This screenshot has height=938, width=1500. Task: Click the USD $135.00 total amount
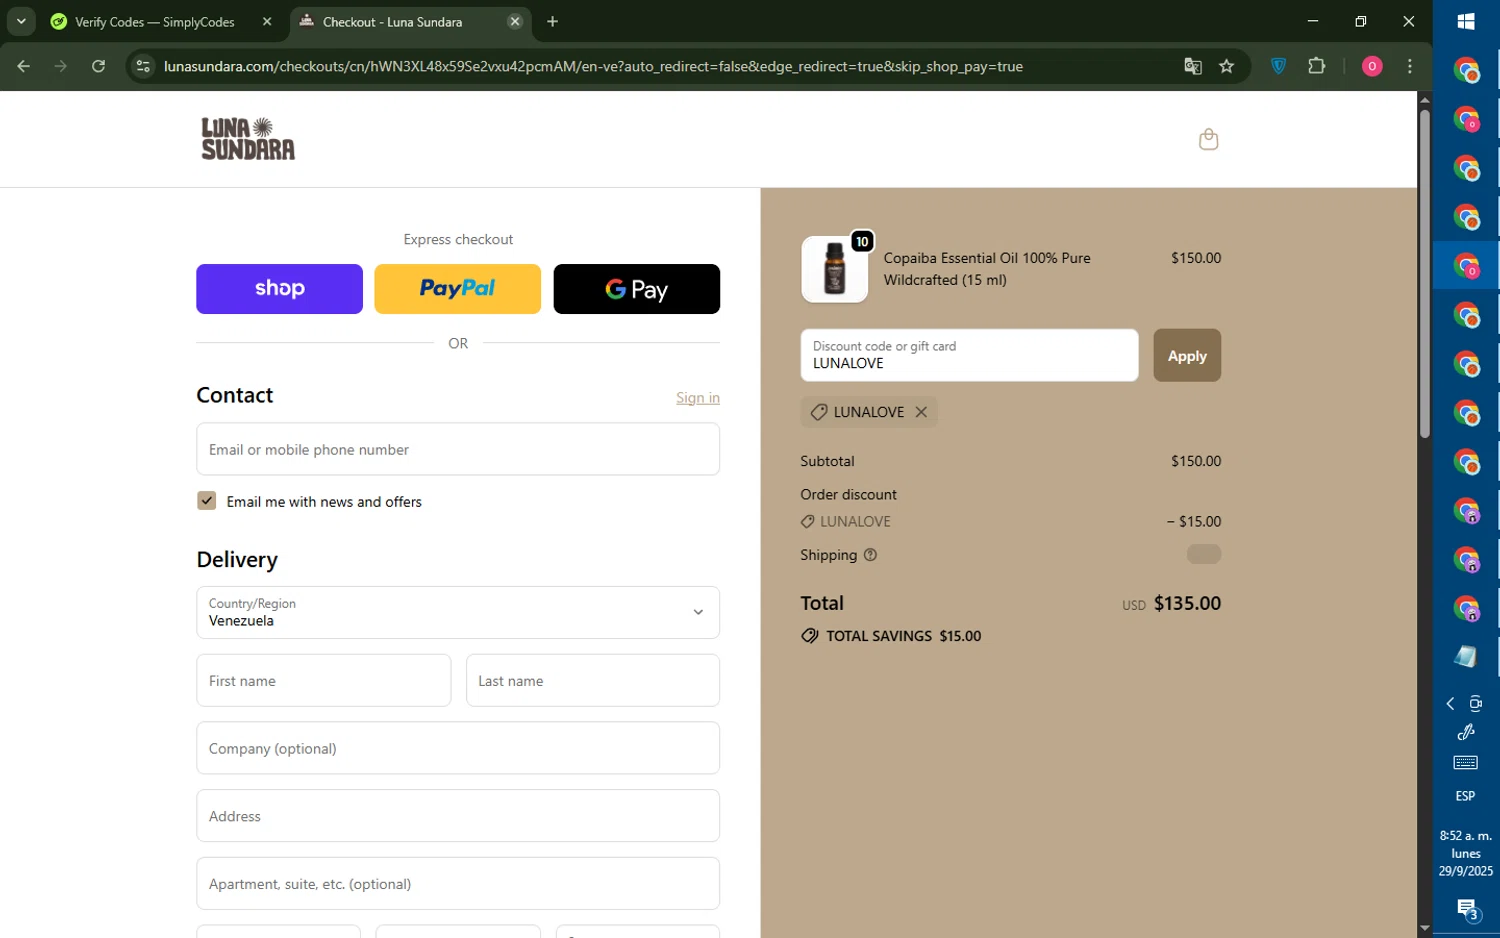point(1171,603)
